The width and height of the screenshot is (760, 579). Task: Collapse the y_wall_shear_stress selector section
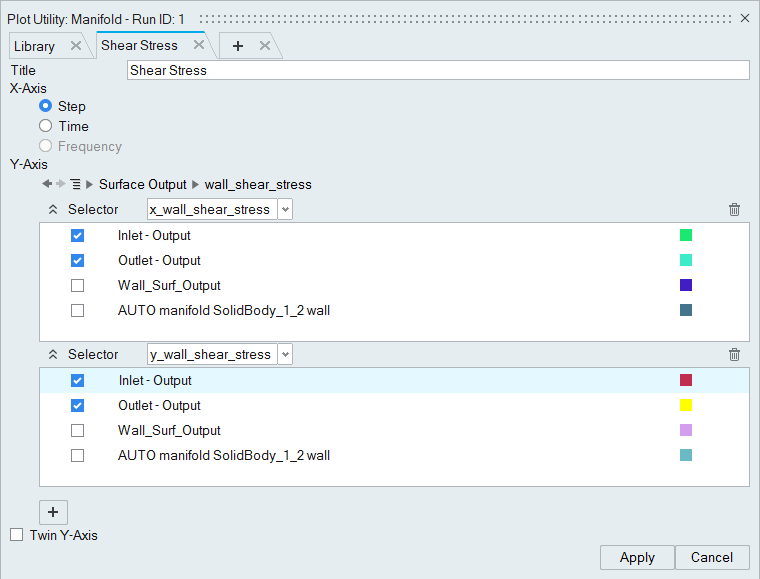pyautogui.click(x=53, y=355)
